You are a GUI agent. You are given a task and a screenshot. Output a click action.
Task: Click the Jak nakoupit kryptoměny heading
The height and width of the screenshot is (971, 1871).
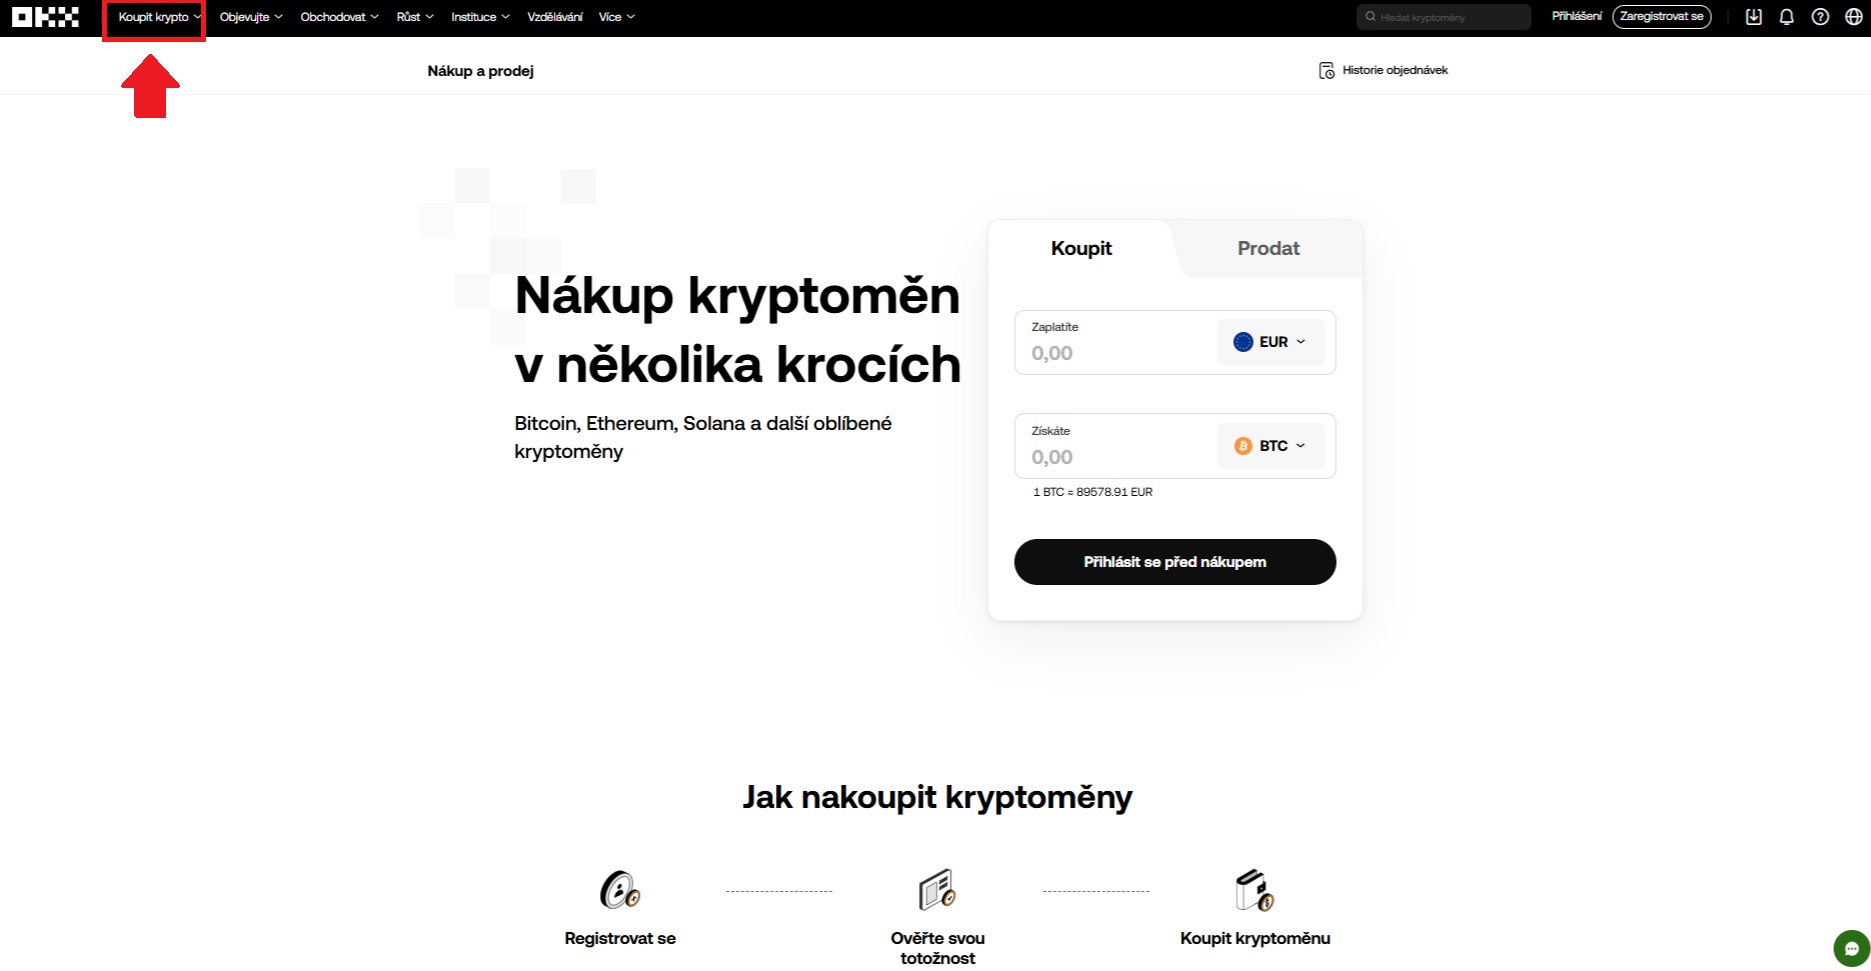point(937,797)
